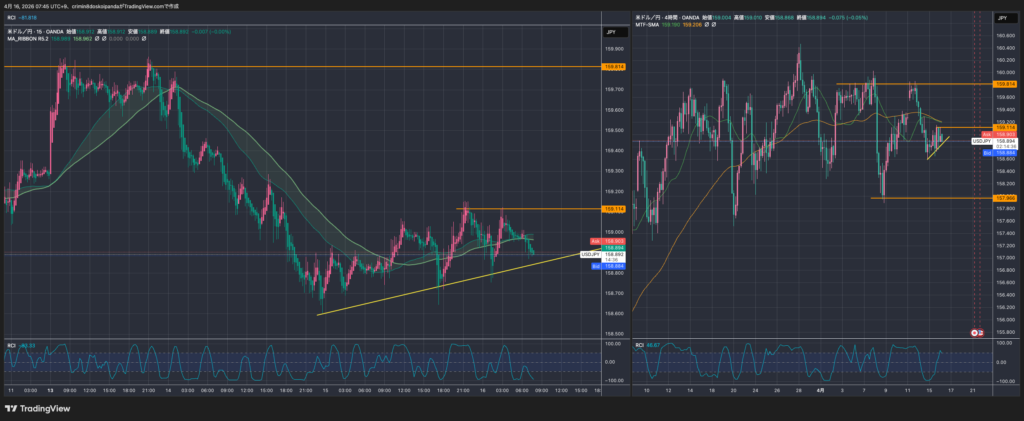Click the blue Bid label on 4-hour chart
Screen dimensions: 1024x421
click(986, 153)
